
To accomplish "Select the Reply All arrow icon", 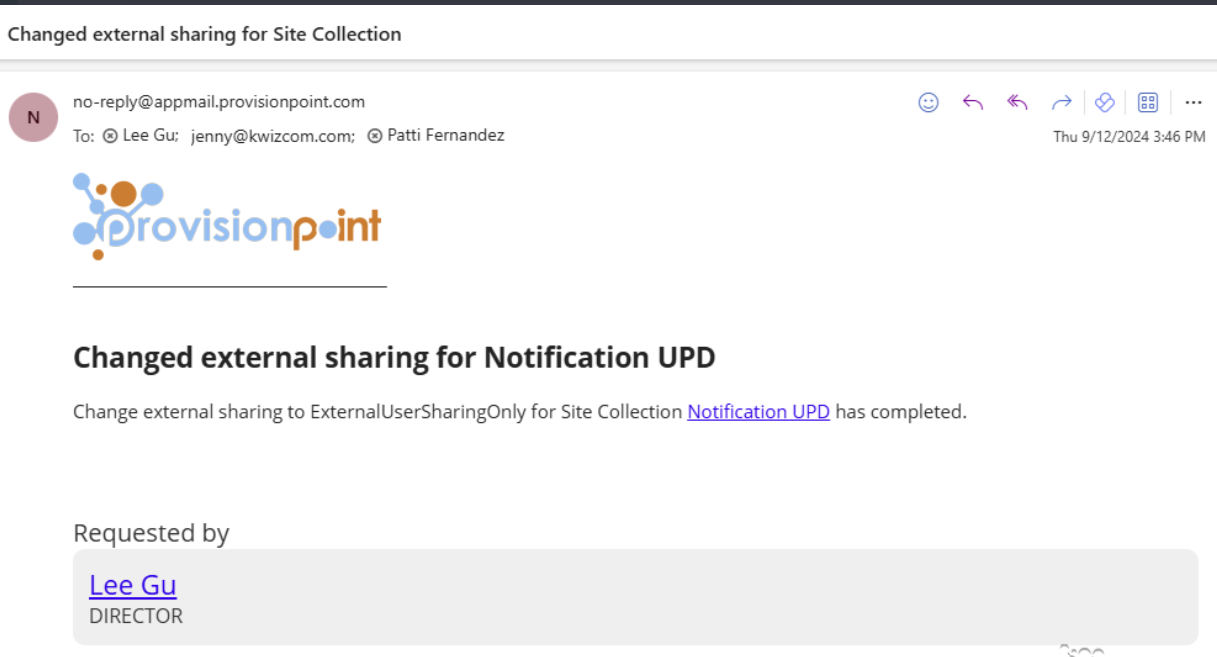I will pos(1017,102).
